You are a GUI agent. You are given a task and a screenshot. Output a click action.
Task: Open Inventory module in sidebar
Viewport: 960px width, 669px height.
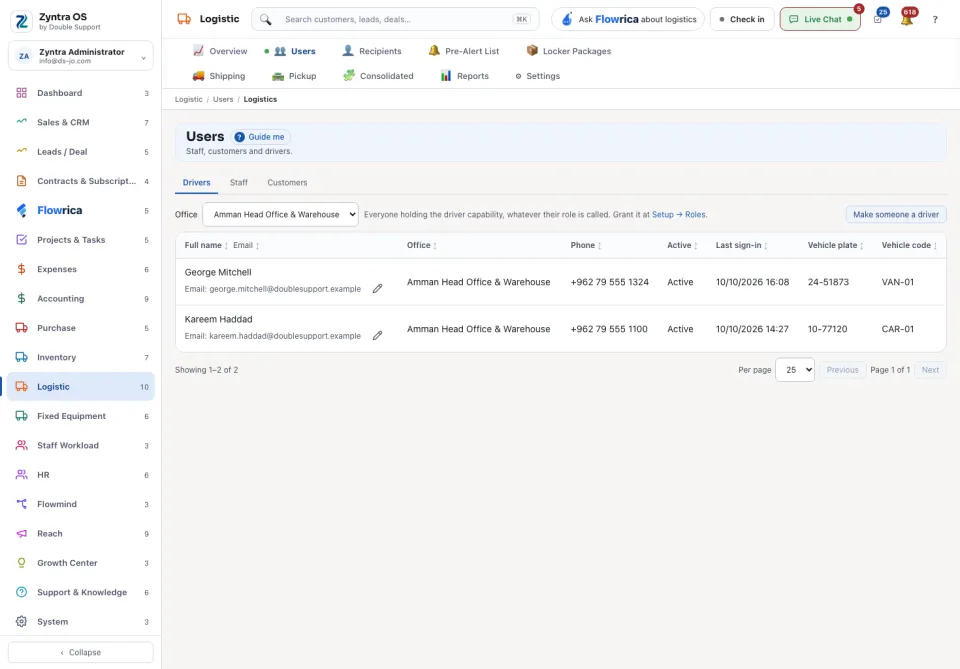(81, 357)
